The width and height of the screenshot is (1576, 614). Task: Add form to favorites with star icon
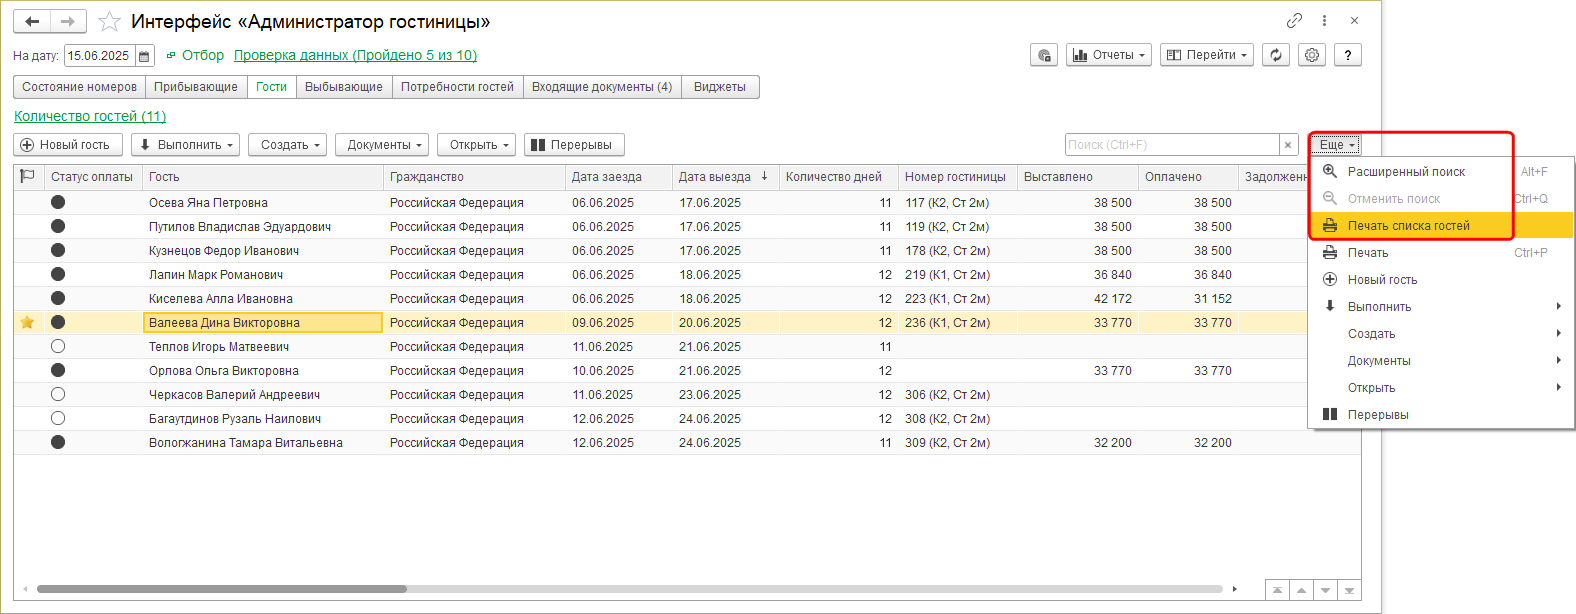pos(110,21)
